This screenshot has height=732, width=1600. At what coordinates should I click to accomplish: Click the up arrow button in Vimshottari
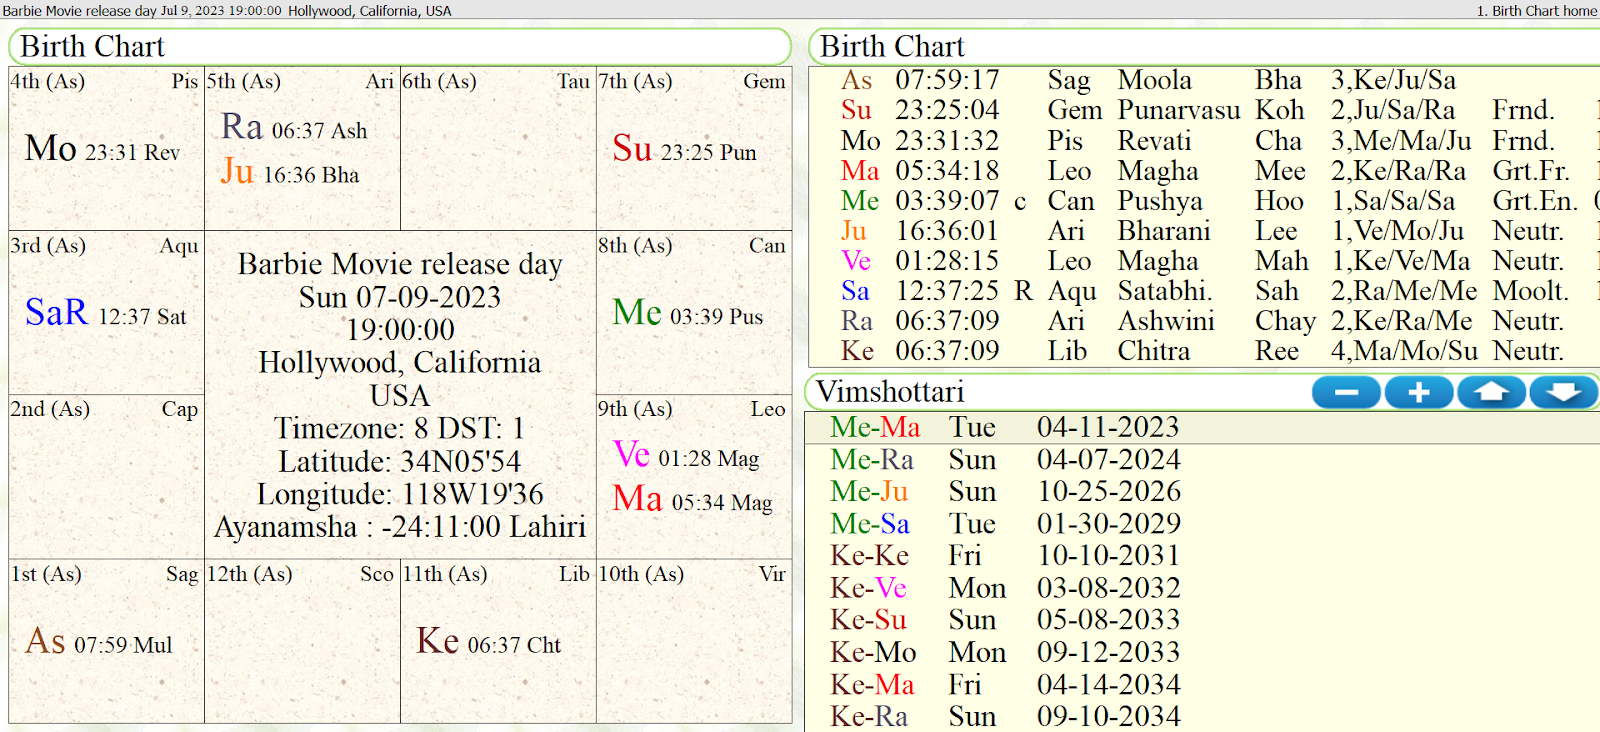pyautogui.click(x=1491, y=393)
